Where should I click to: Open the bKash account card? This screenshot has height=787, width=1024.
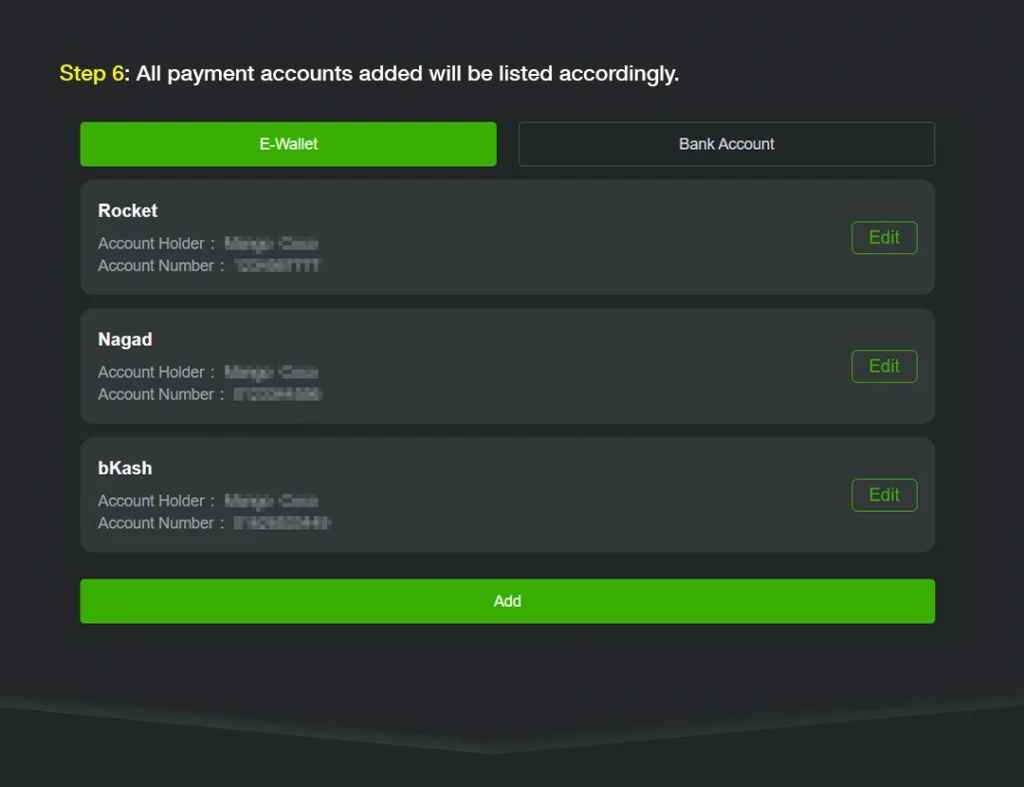tap(507, 494)
